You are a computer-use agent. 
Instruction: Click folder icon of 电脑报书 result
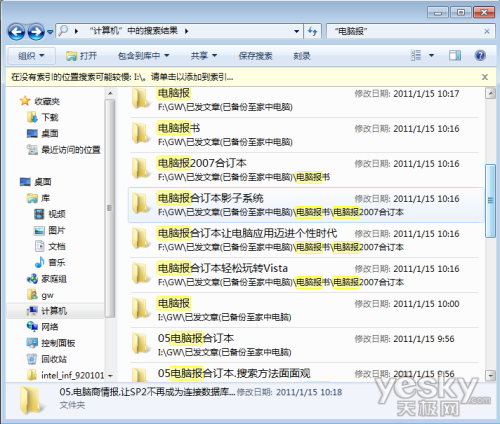[140, 133]
